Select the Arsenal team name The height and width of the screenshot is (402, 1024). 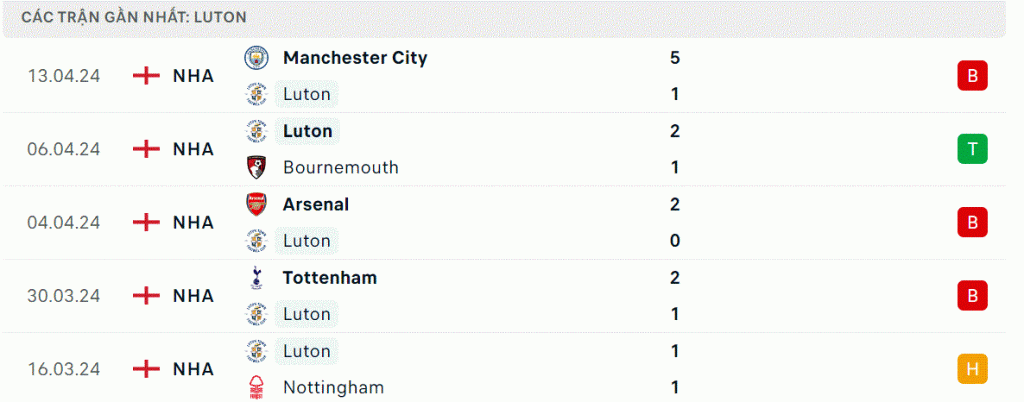316,205
